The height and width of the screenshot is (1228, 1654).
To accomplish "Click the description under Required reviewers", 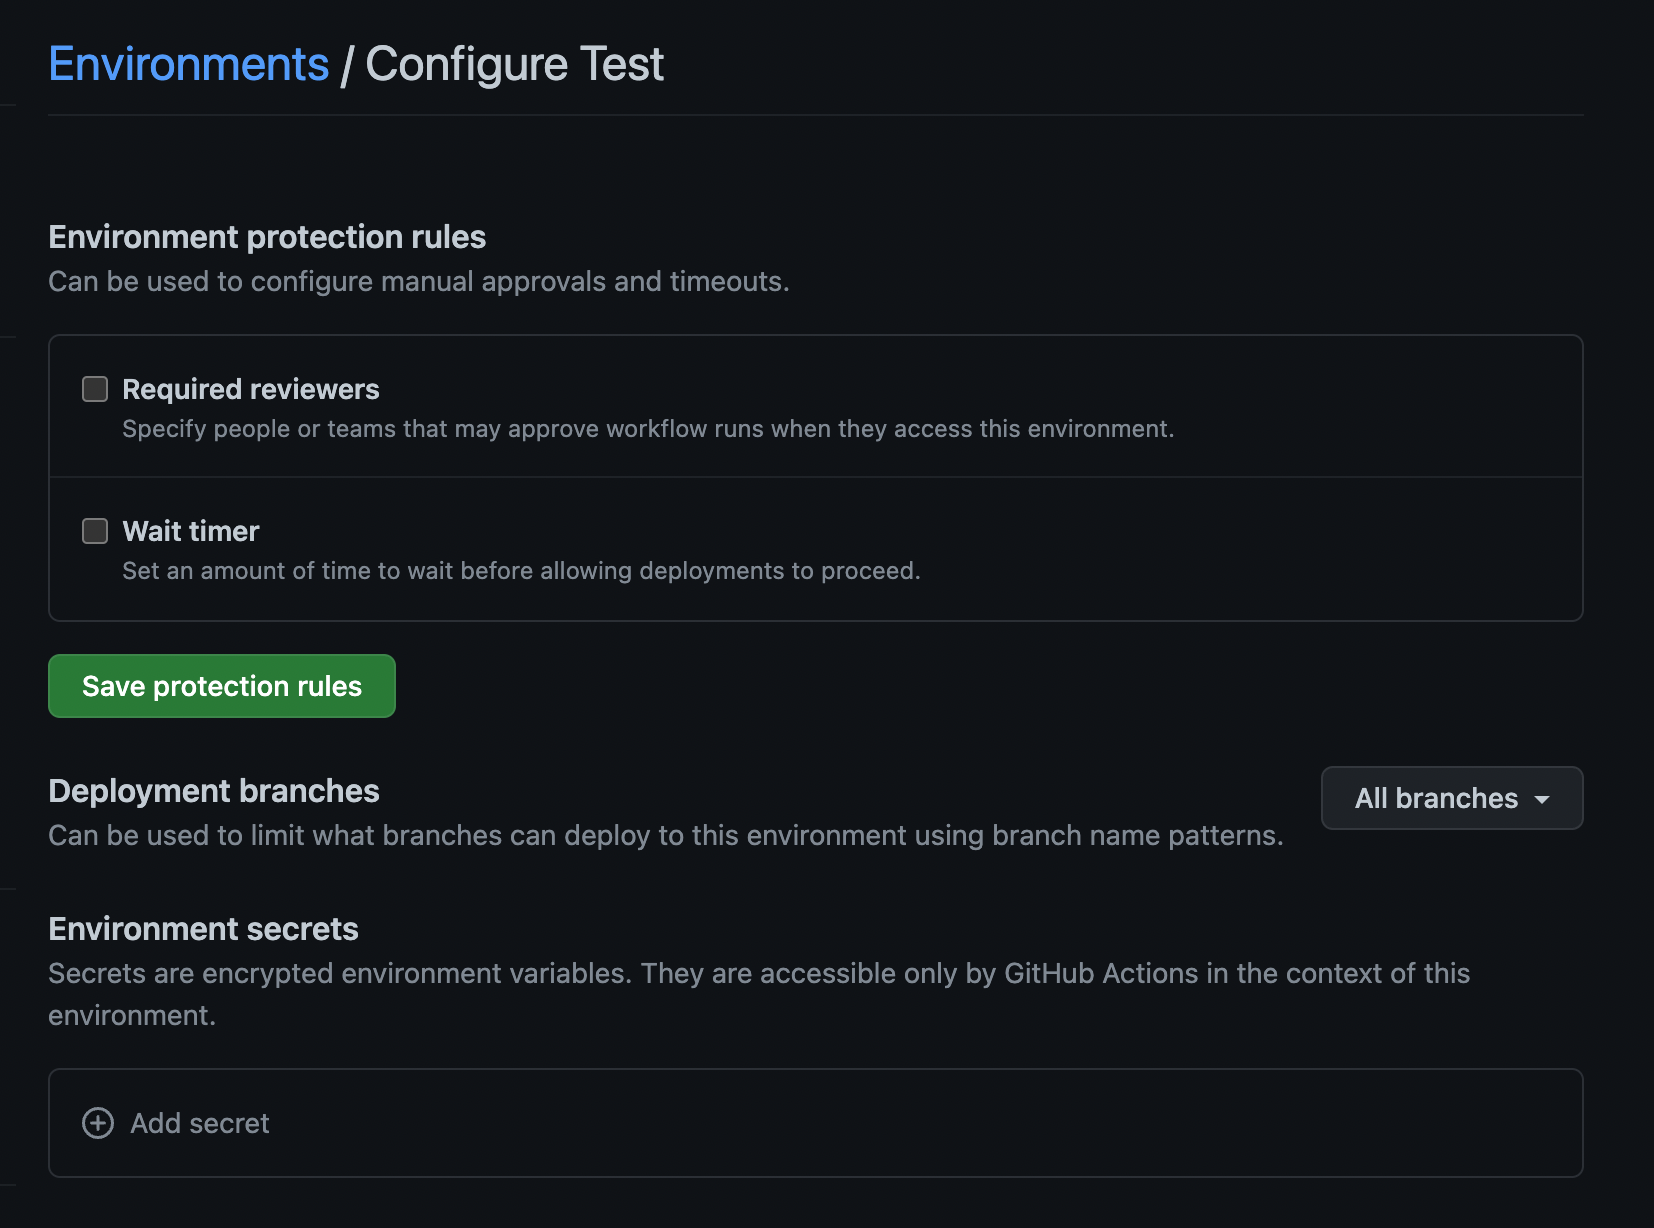I will click(648, 429).
